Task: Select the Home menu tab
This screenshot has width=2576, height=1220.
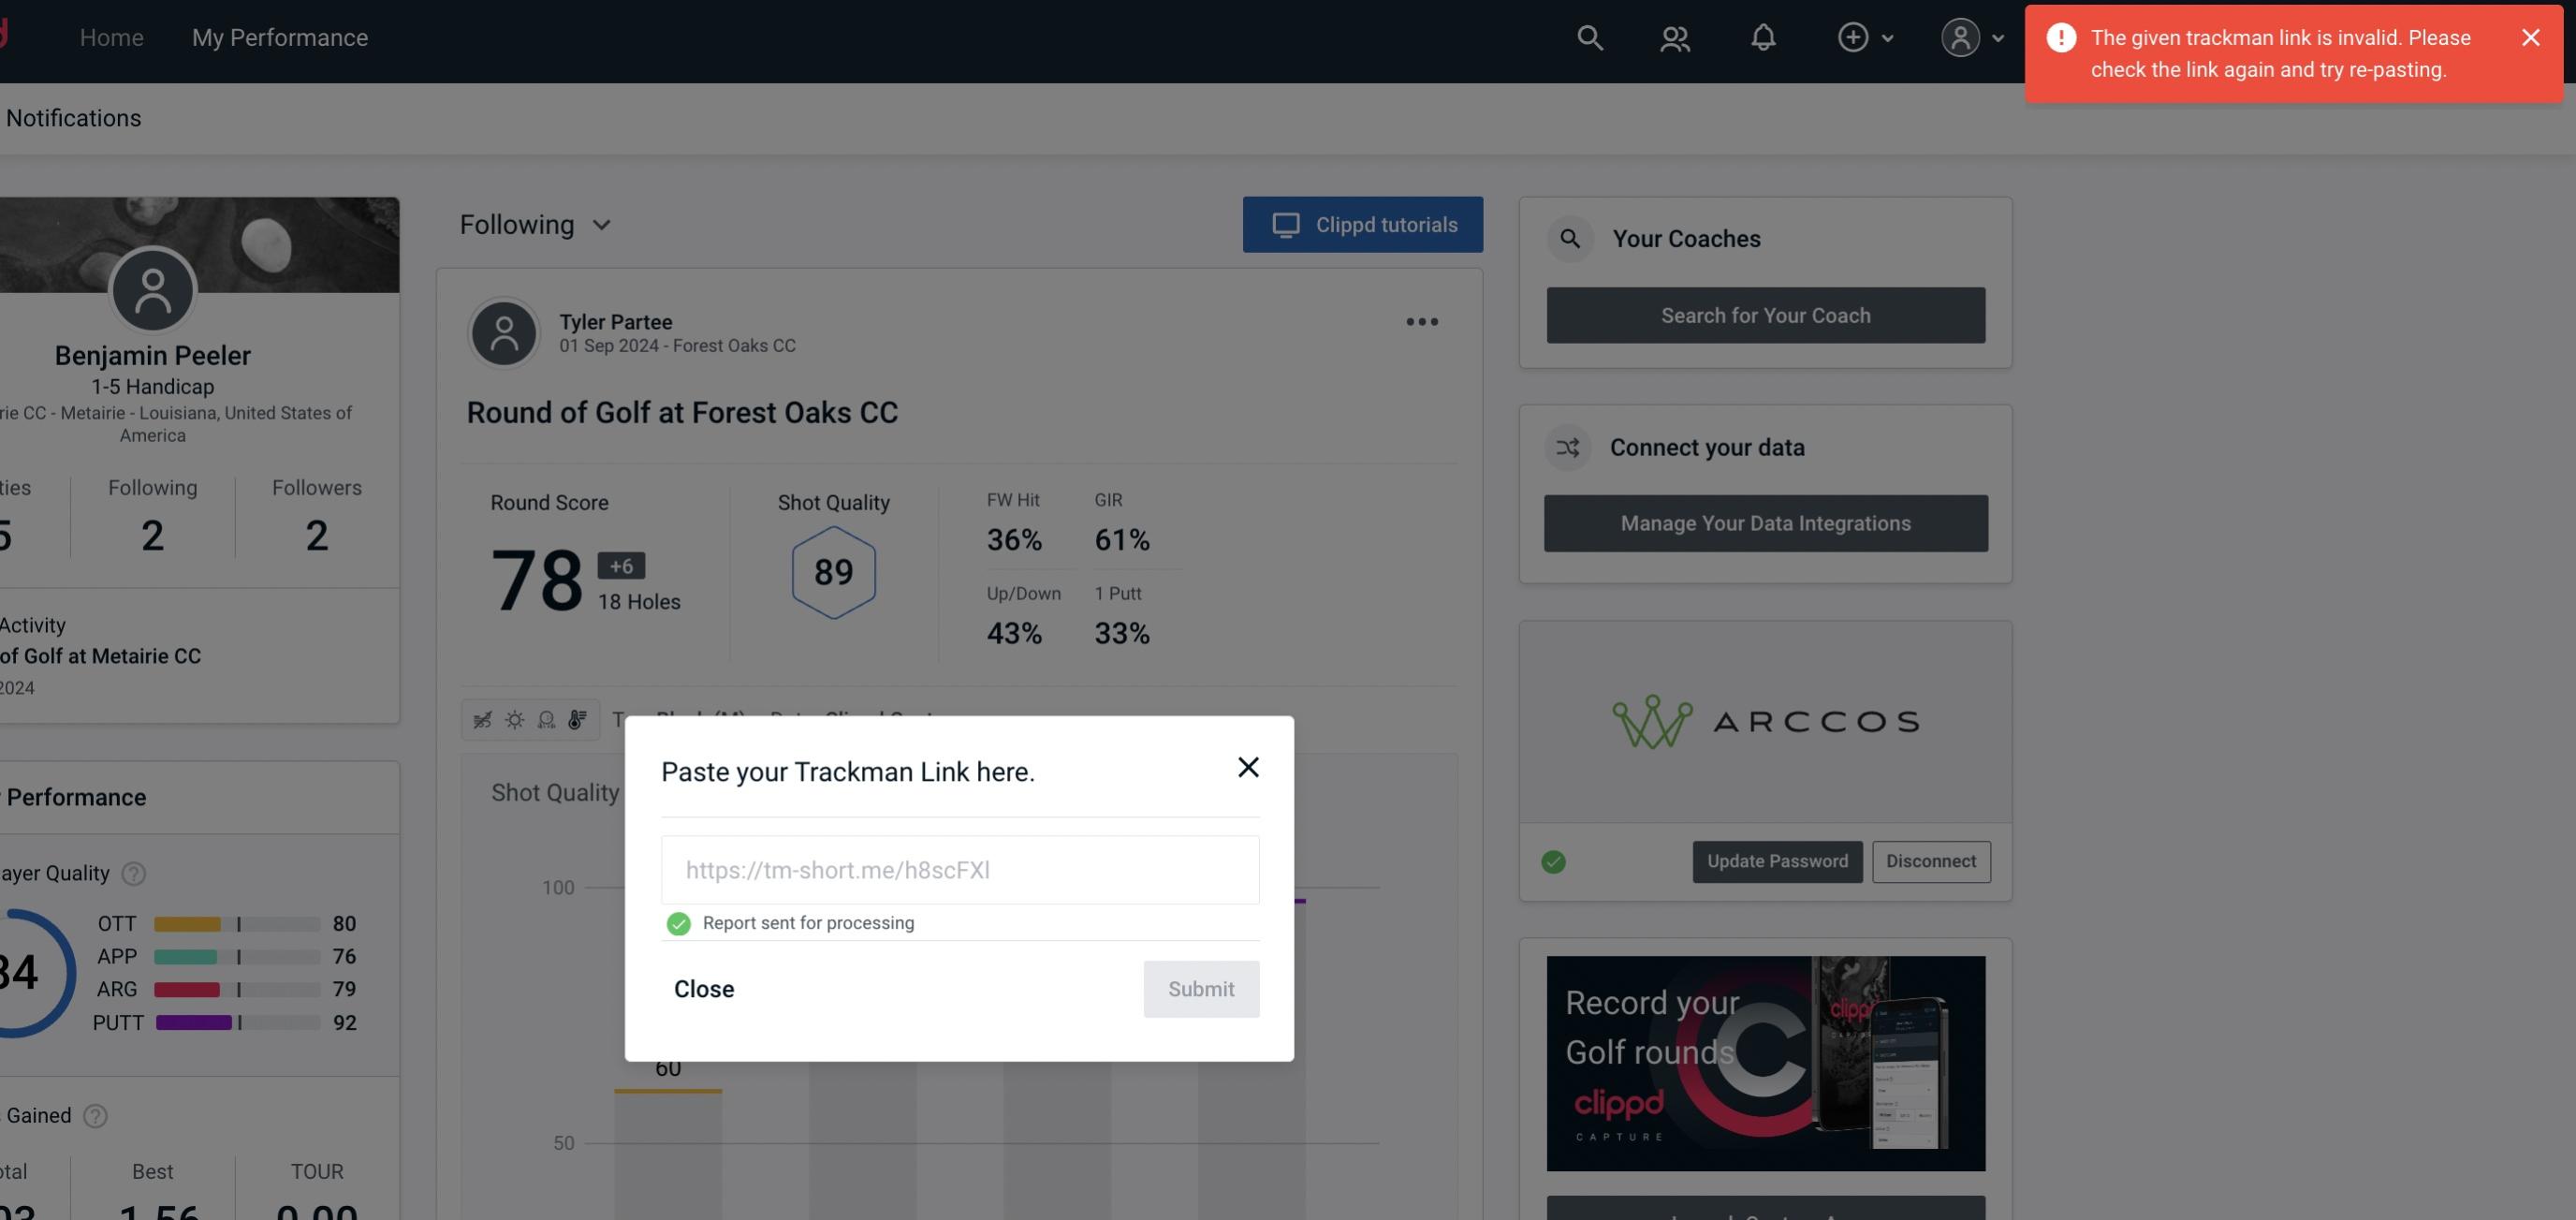Action: pos(111,37)
